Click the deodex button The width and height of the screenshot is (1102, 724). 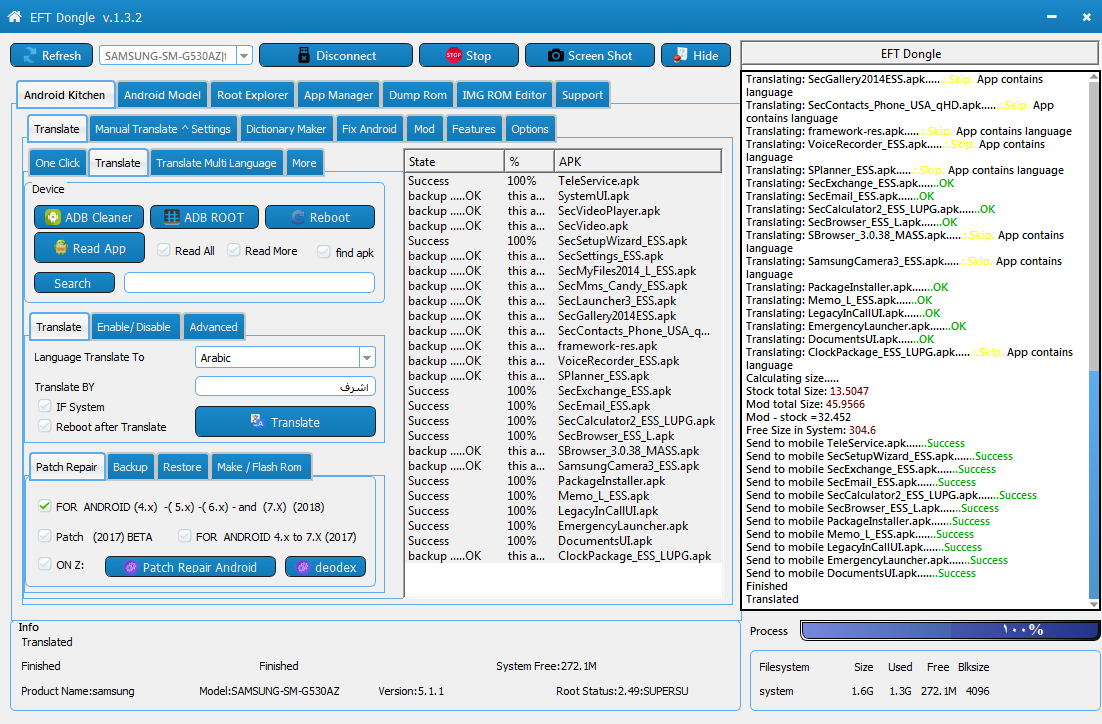(325, 567)
